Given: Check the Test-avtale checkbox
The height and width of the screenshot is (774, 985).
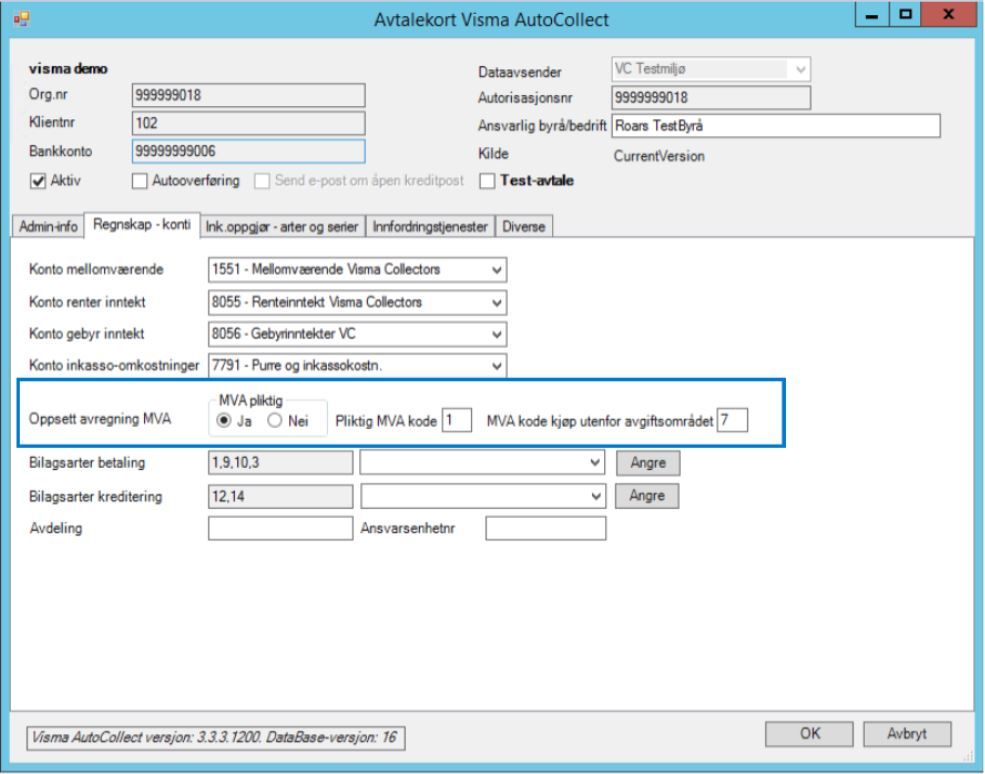Looking at the screenshot, I should point(487,181).
